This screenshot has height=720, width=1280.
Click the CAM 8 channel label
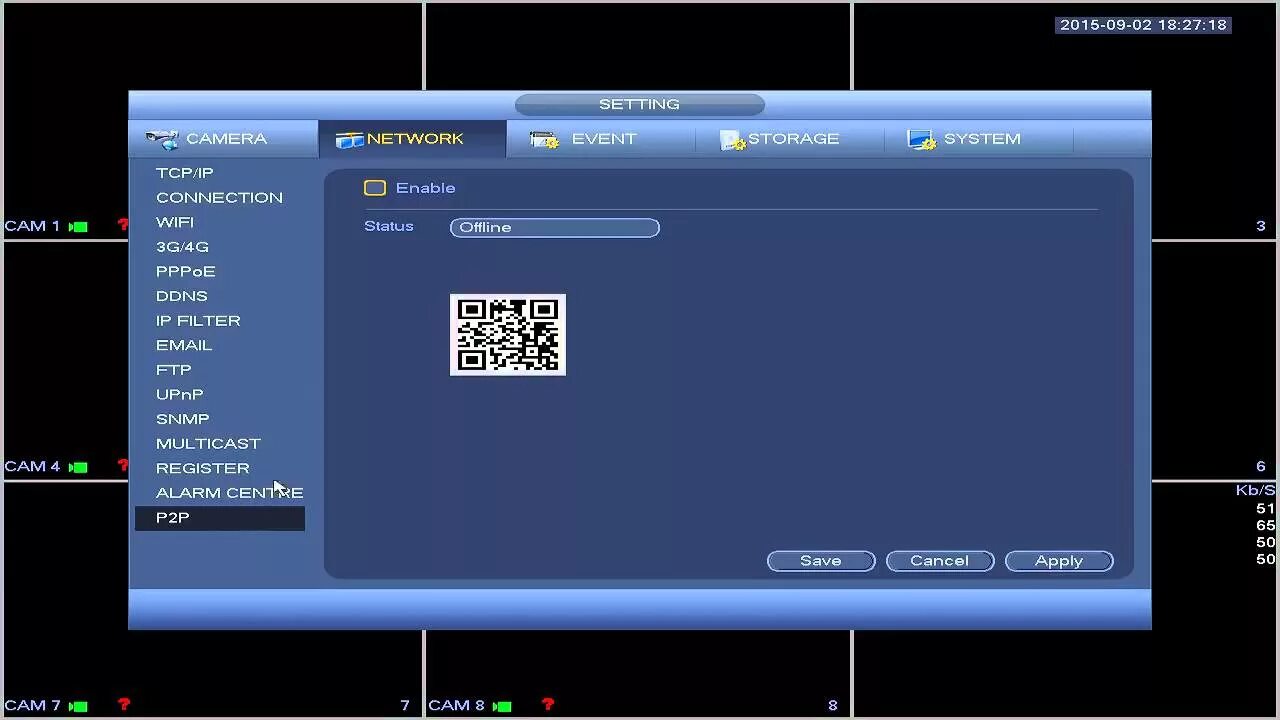(456, 705)
